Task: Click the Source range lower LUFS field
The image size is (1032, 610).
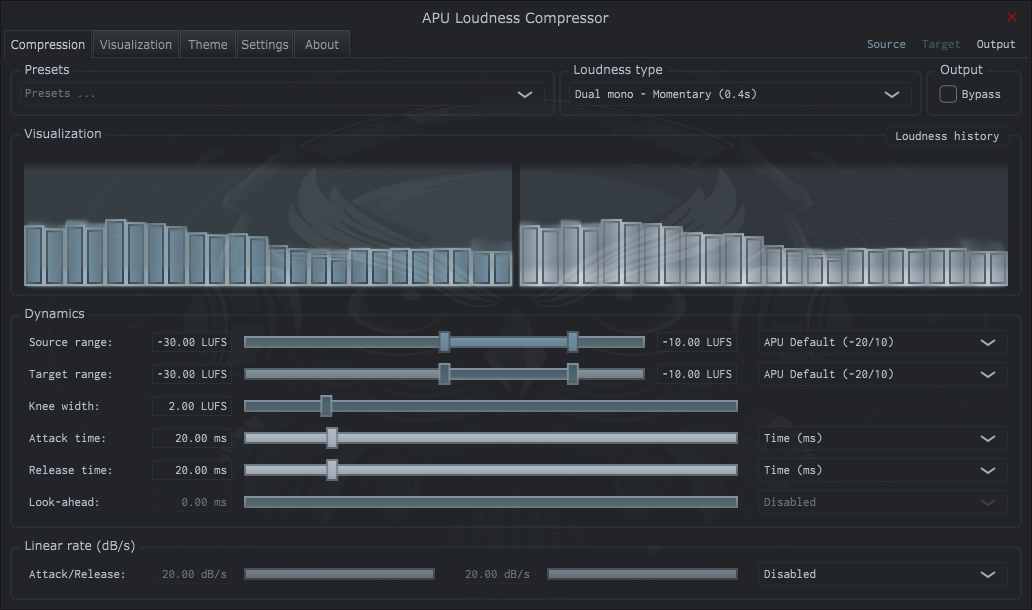Action: 191,342
